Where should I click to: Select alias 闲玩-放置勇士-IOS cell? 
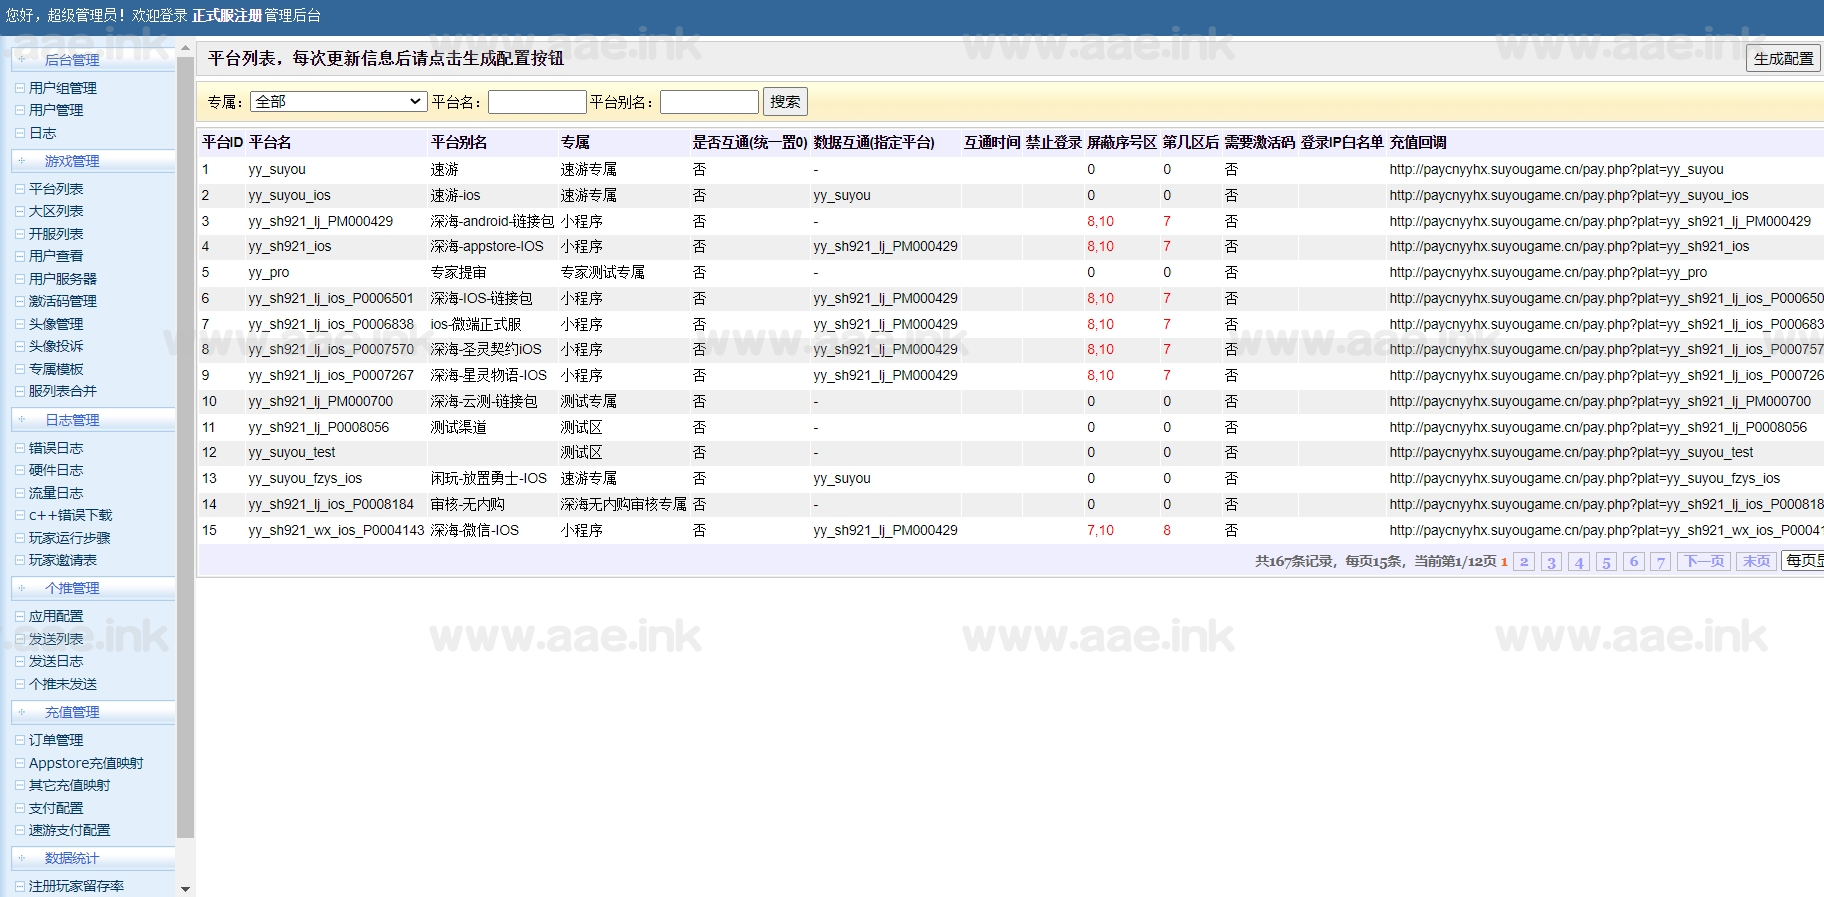[x=492, y=479]
